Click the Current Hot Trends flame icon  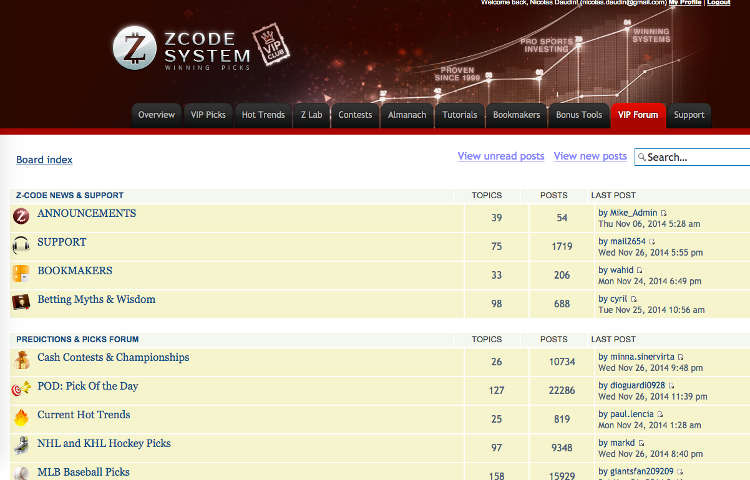[x=21, y=417]
